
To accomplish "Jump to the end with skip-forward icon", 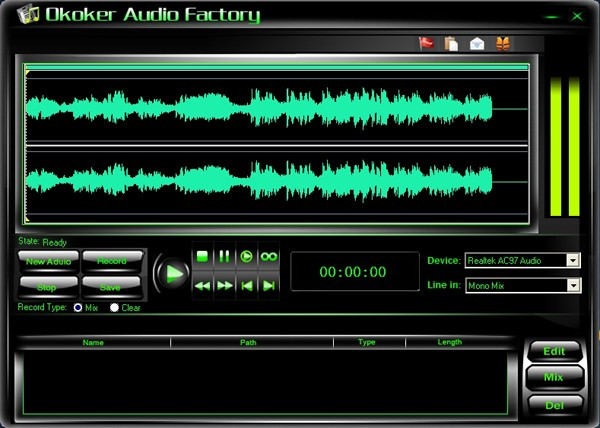I will click(269, 285).
